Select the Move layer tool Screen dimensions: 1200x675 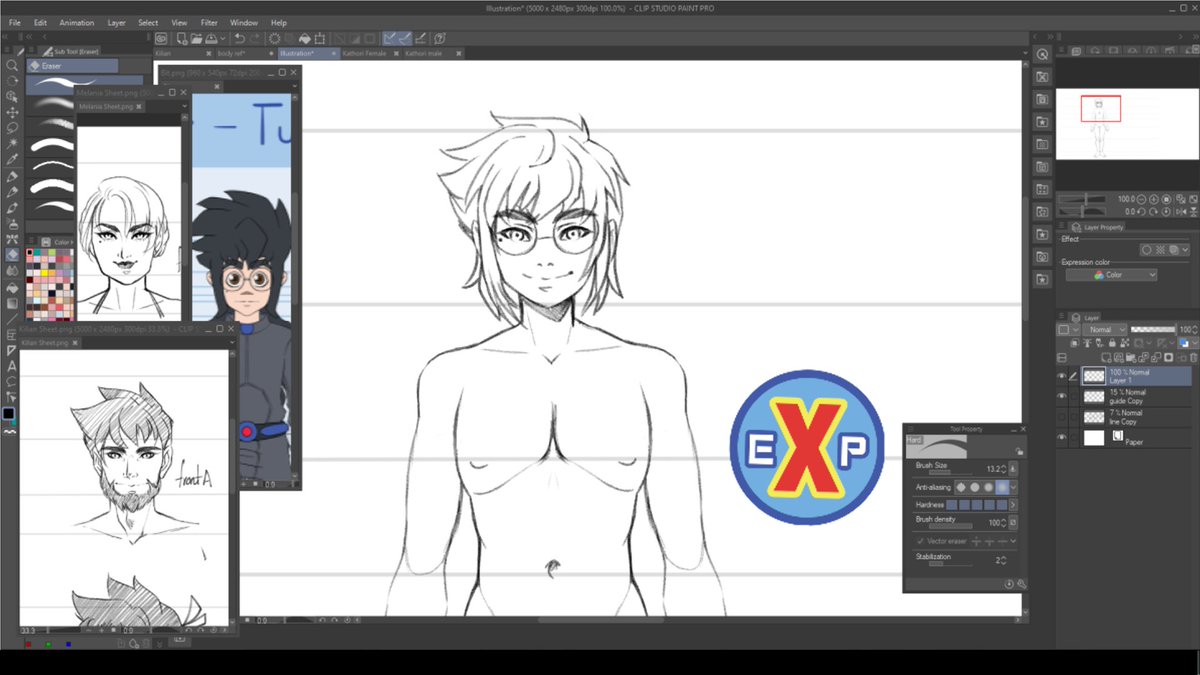[11, 112]
